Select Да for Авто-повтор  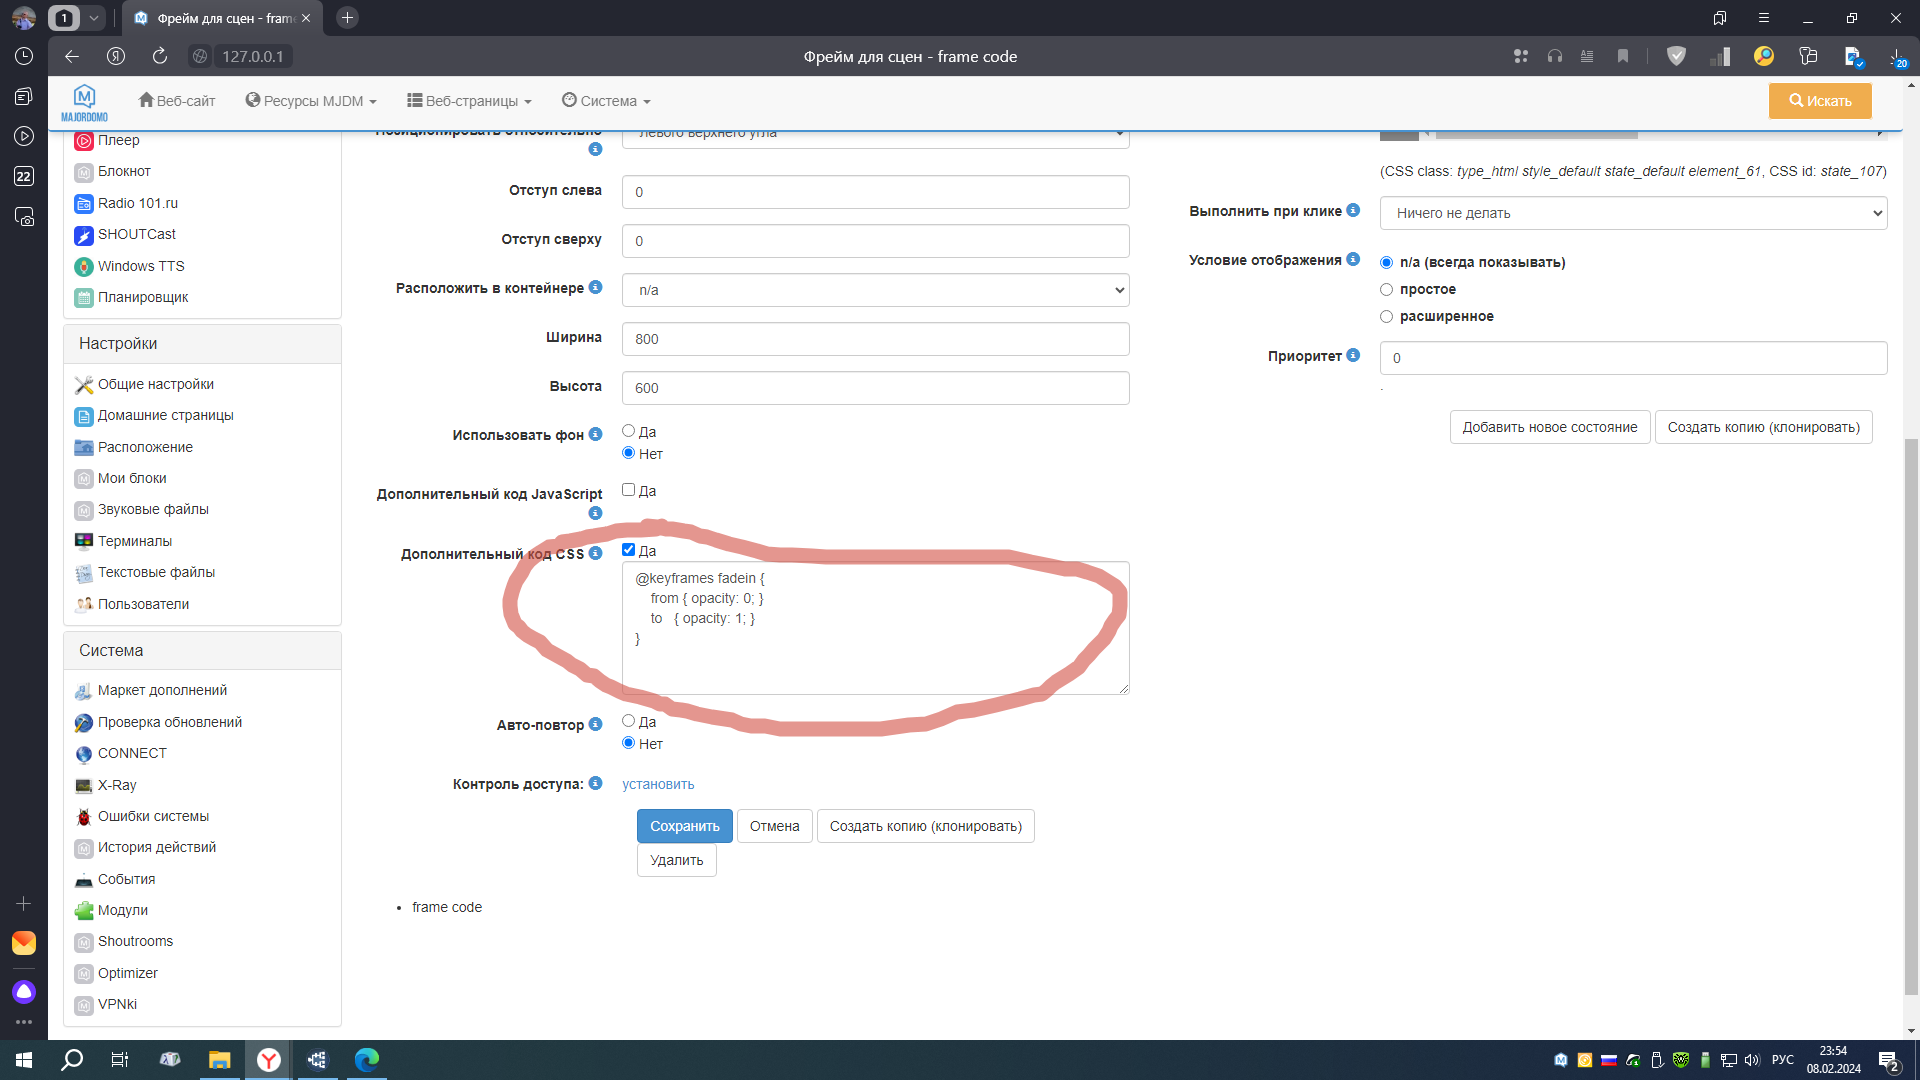628,721
